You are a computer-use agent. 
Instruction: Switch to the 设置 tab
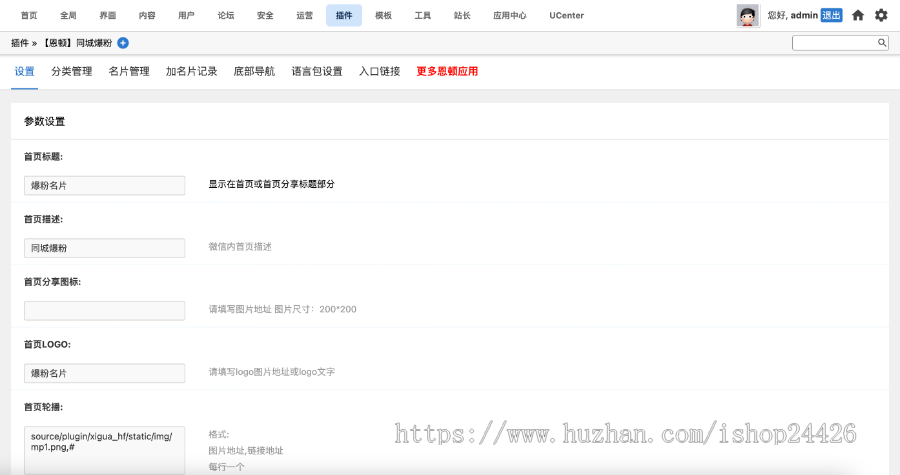(x=24, y=71)
